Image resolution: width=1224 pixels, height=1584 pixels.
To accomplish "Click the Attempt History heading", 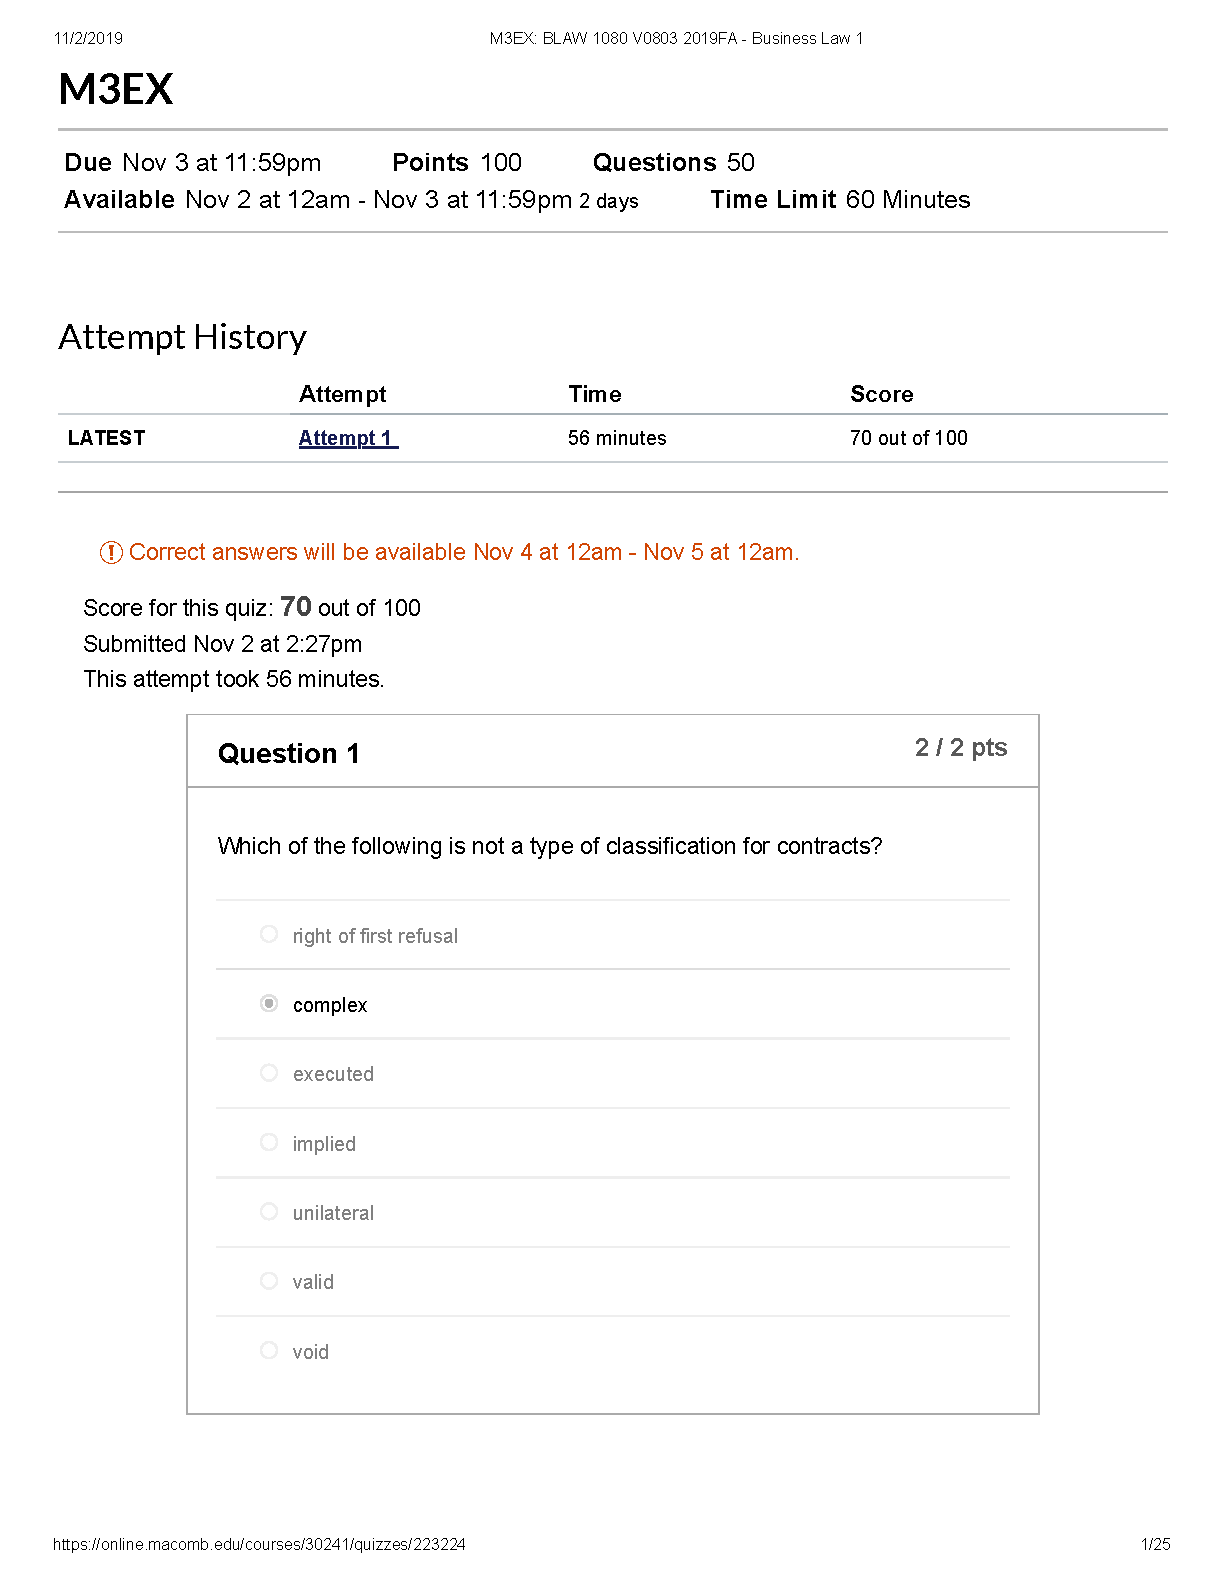I will click(x=182, y=337).
